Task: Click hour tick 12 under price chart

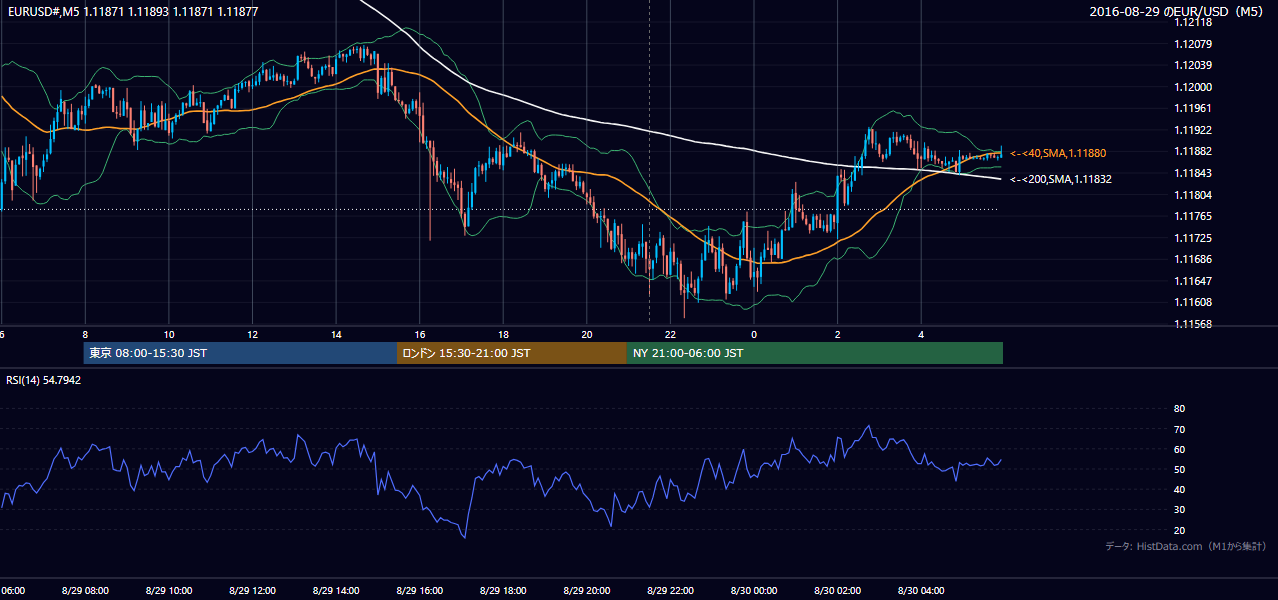Action: (x=253, y=335)
